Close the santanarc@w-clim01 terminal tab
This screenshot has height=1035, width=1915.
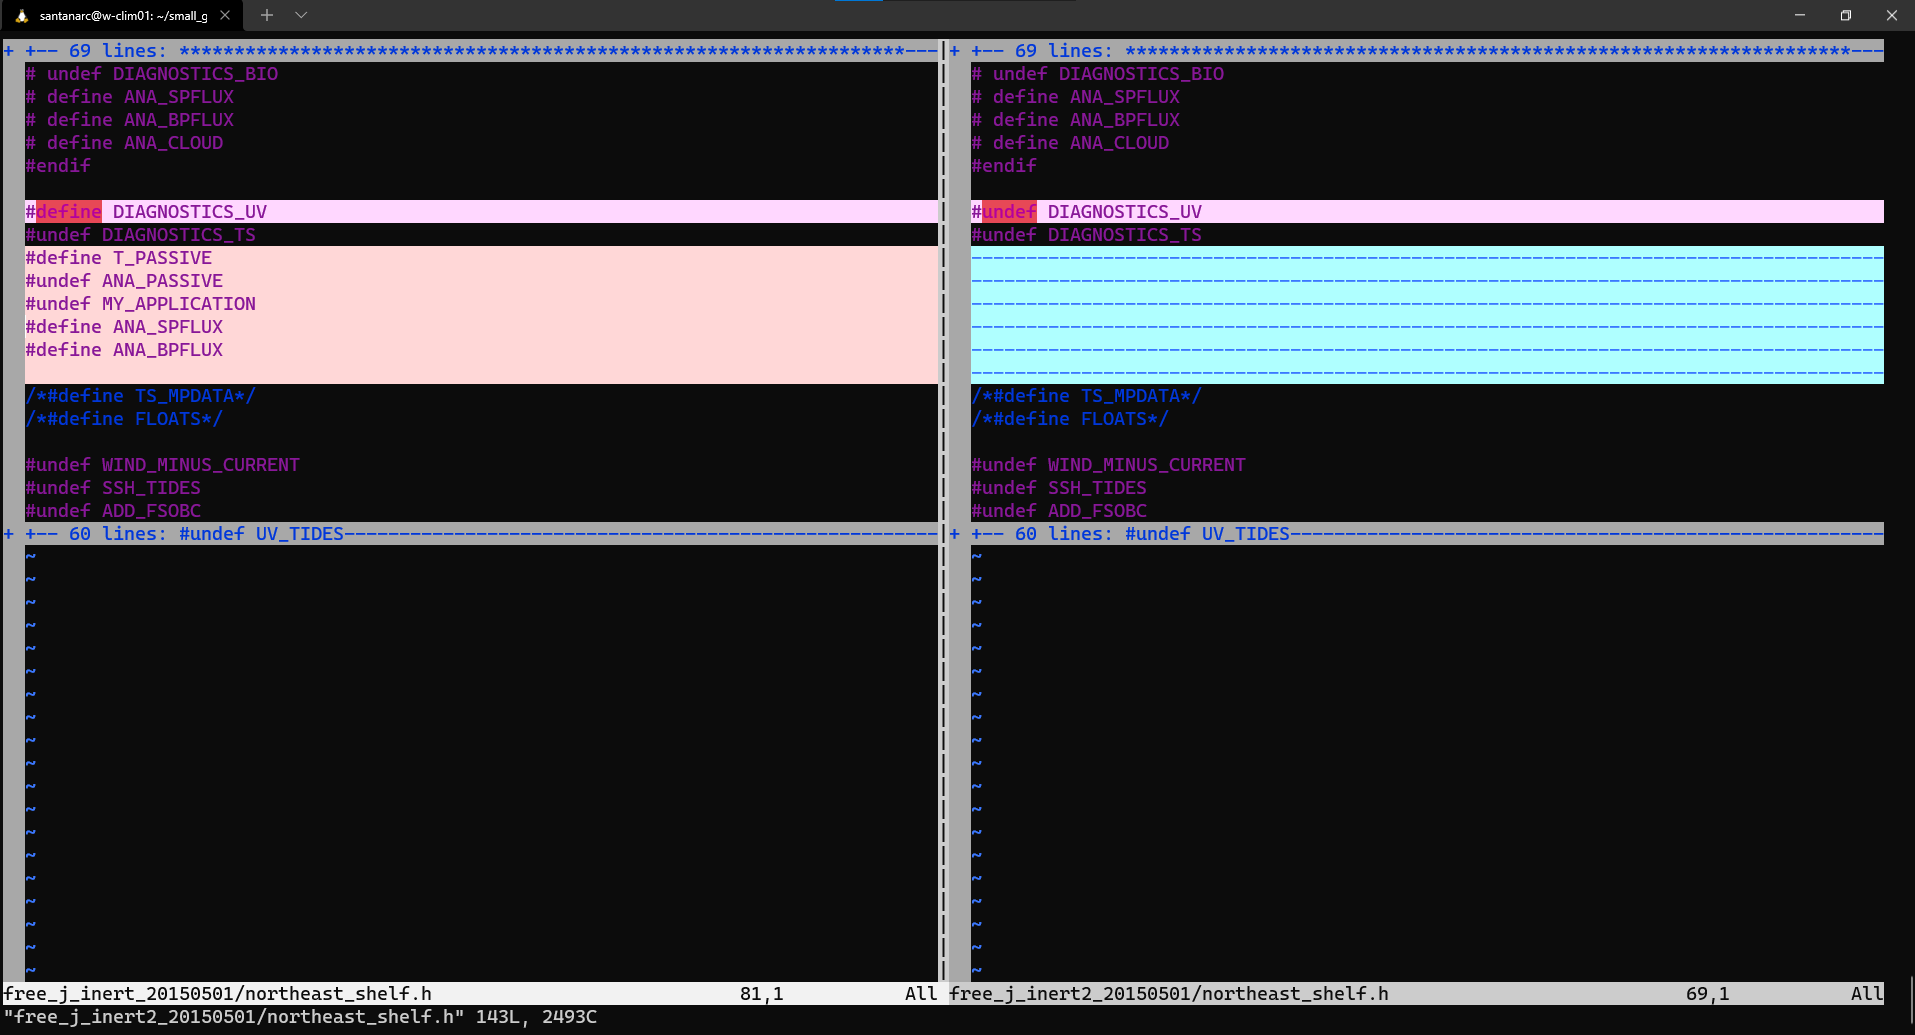pyautogui.click(x=225, y=15)
